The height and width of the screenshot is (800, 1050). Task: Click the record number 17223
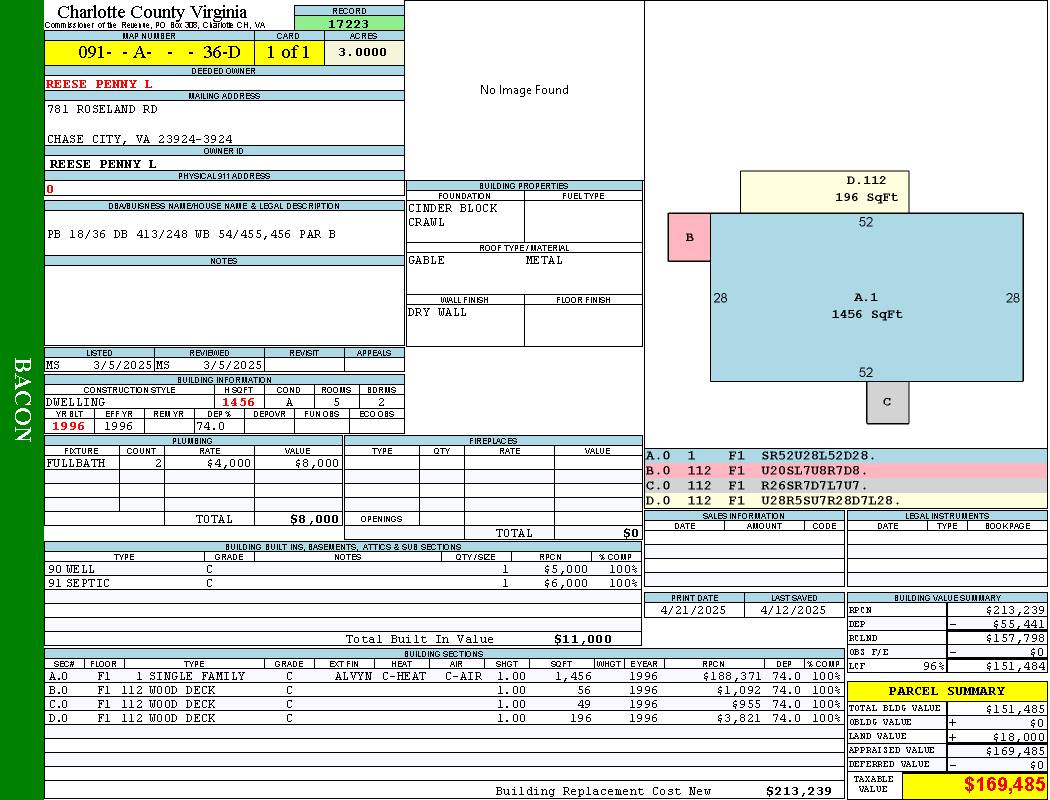(x=348, y=23)
